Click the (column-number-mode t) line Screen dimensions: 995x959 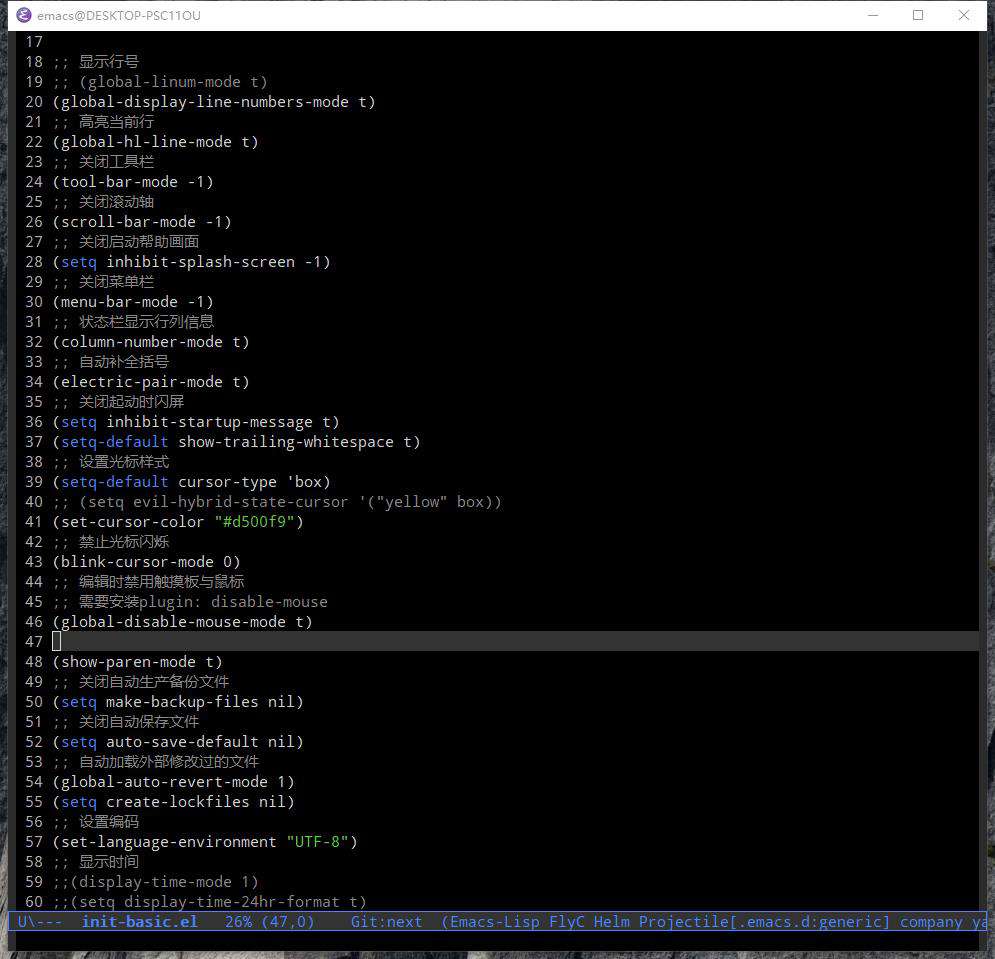[x=151, y=342]
